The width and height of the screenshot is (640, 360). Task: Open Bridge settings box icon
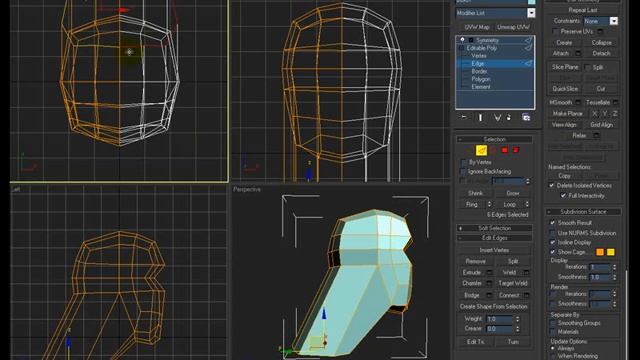coord(489,295)
